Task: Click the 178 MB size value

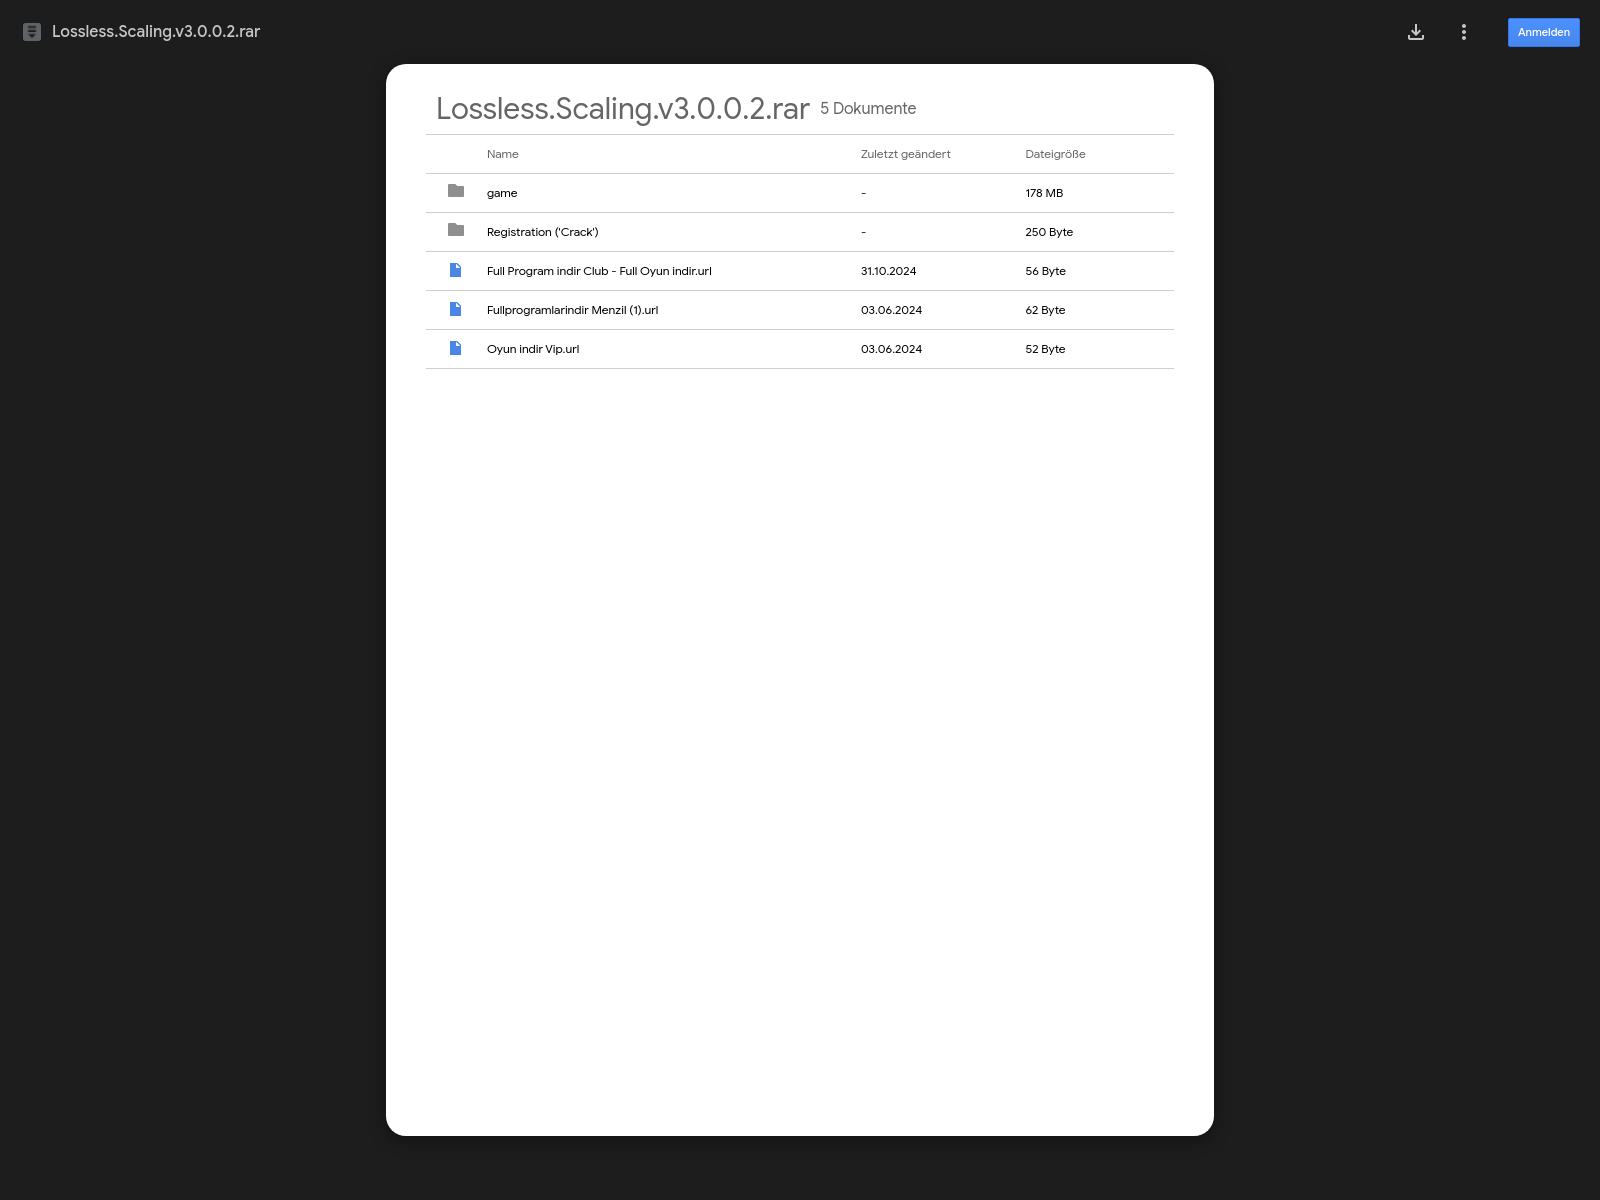Action: [1044, 193]
